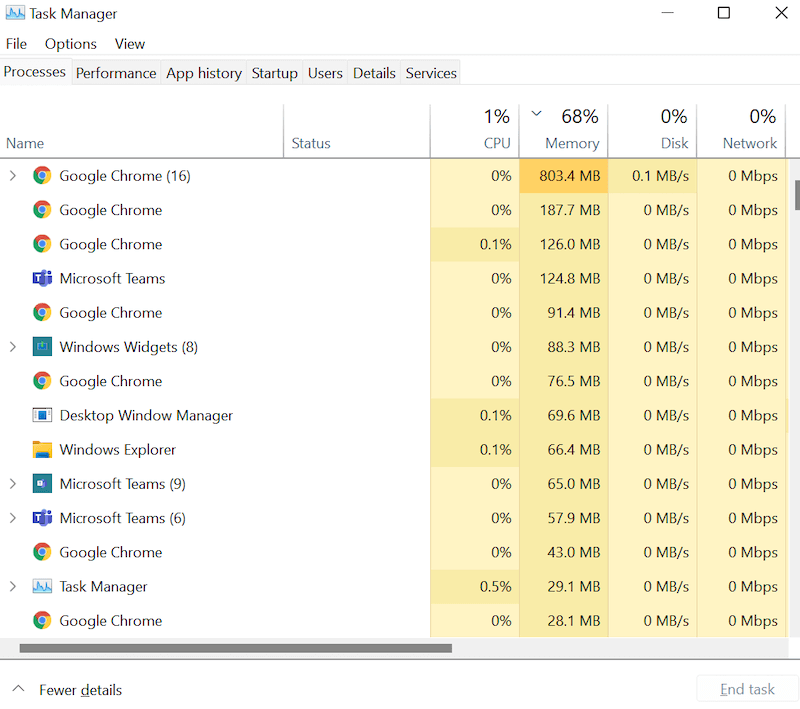
Task: Open the Options menu
Action: [71, 44]
